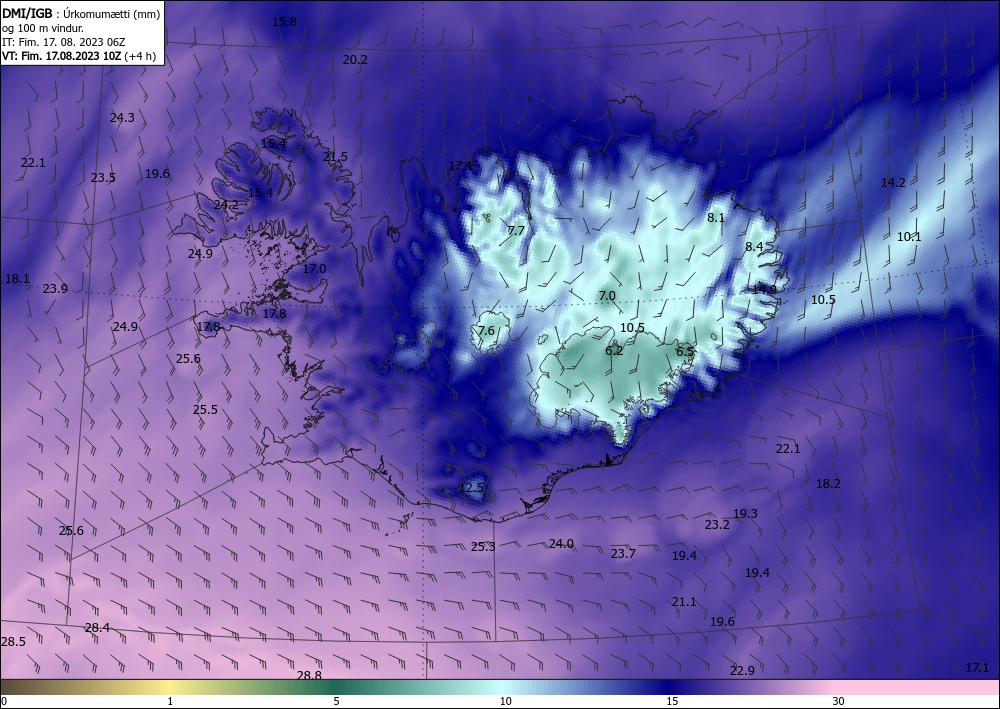Screen dimensions: 1000x709
Task: Click the 14.9 value label
Action: (764, 290)
